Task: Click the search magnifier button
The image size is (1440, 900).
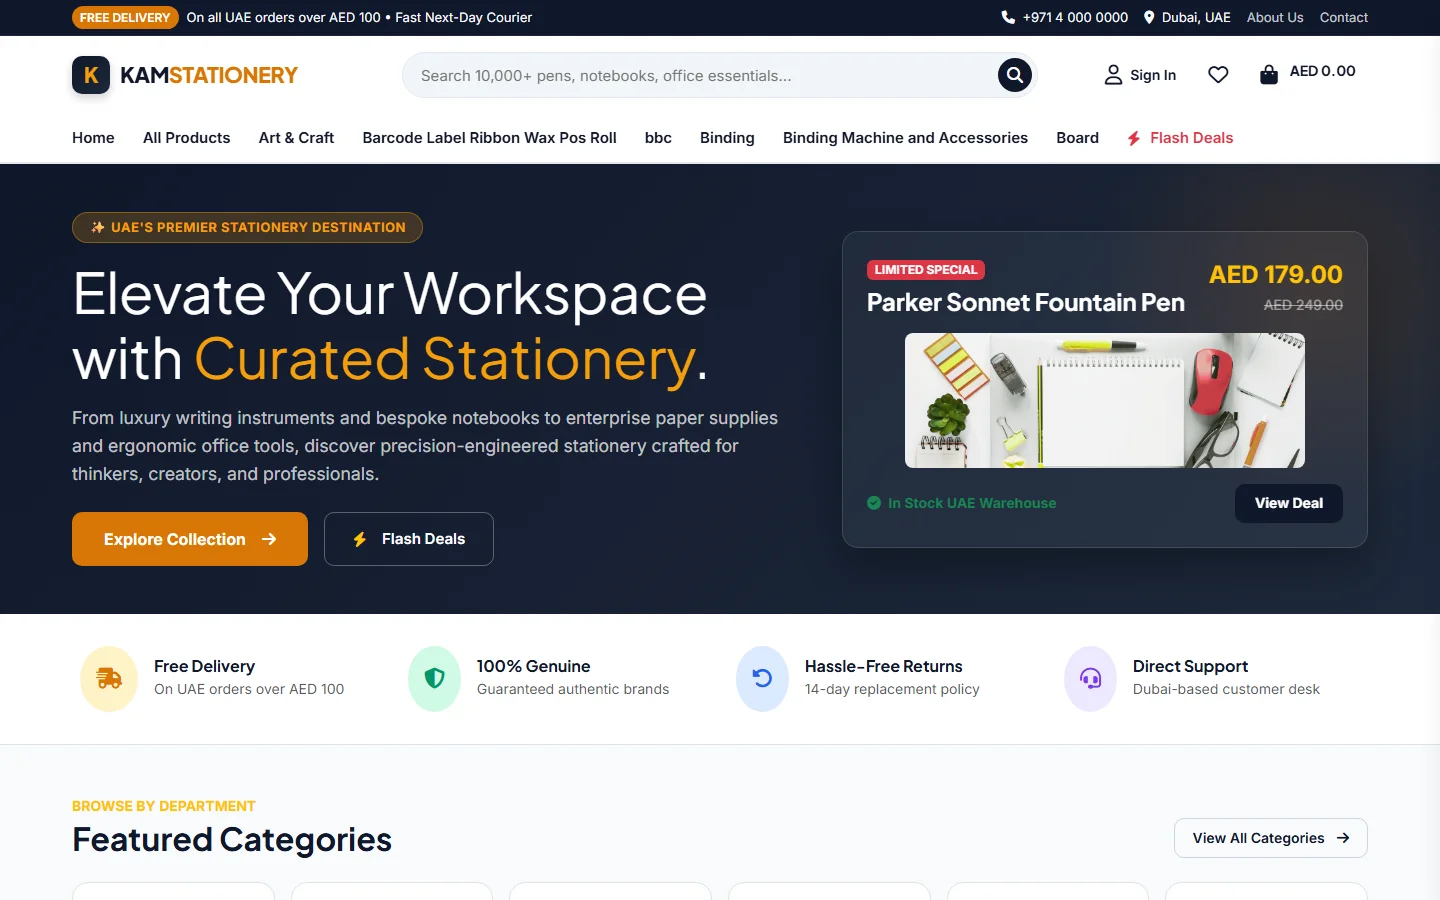Action: pos(1014,75)
